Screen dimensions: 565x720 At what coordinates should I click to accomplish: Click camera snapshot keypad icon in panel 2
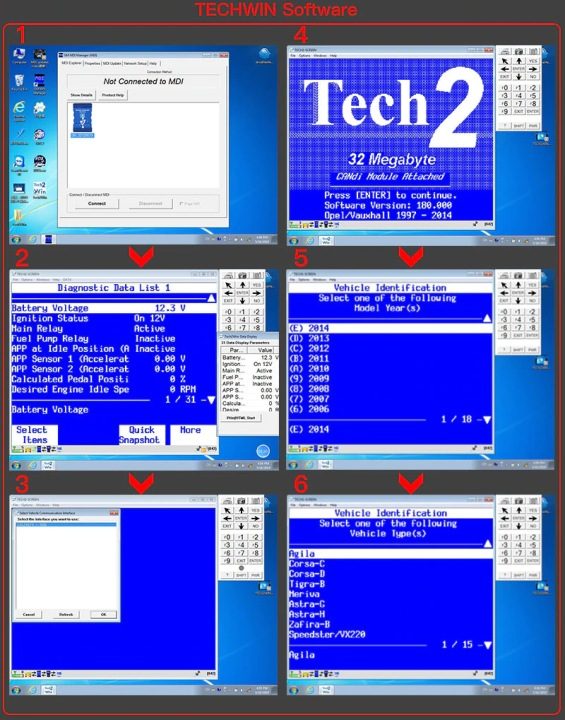243,275
